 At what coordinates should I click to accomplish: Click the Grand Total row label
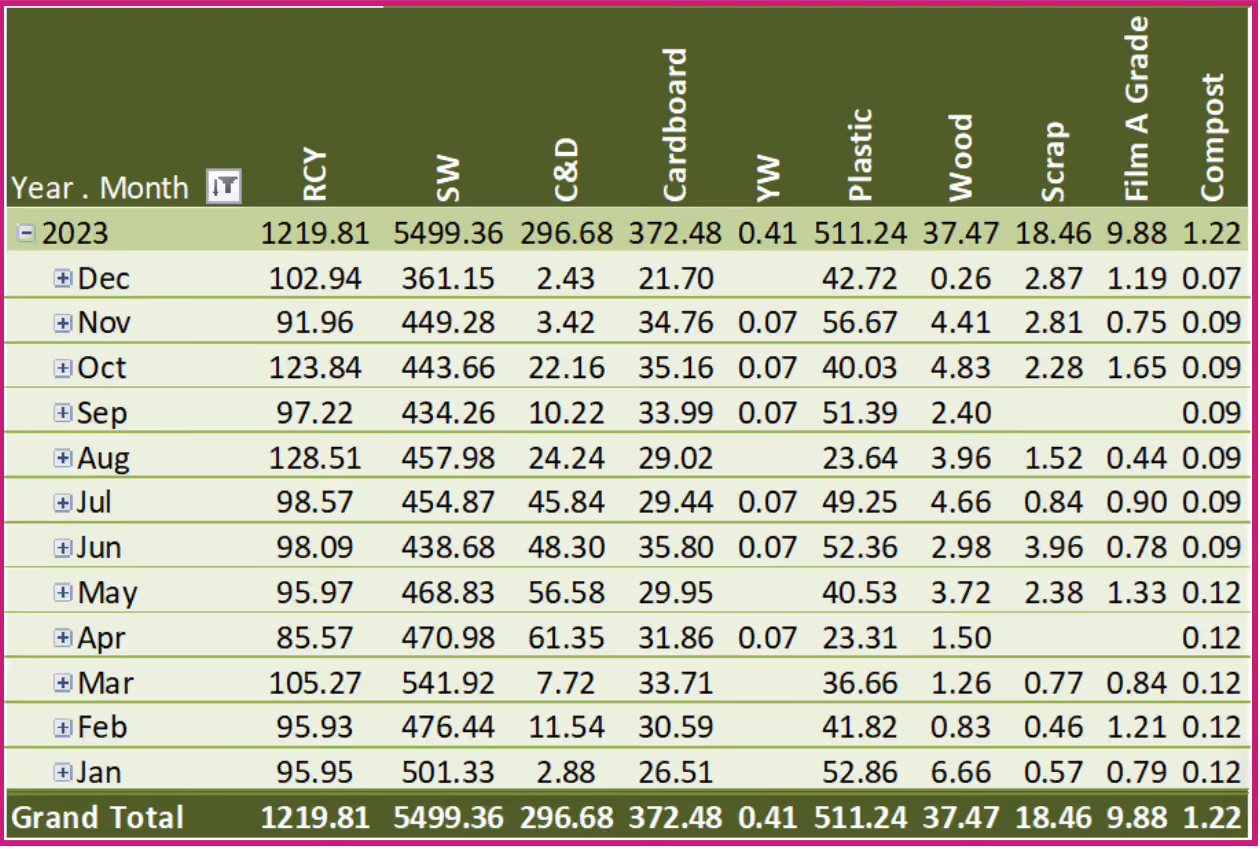(98, 817)
